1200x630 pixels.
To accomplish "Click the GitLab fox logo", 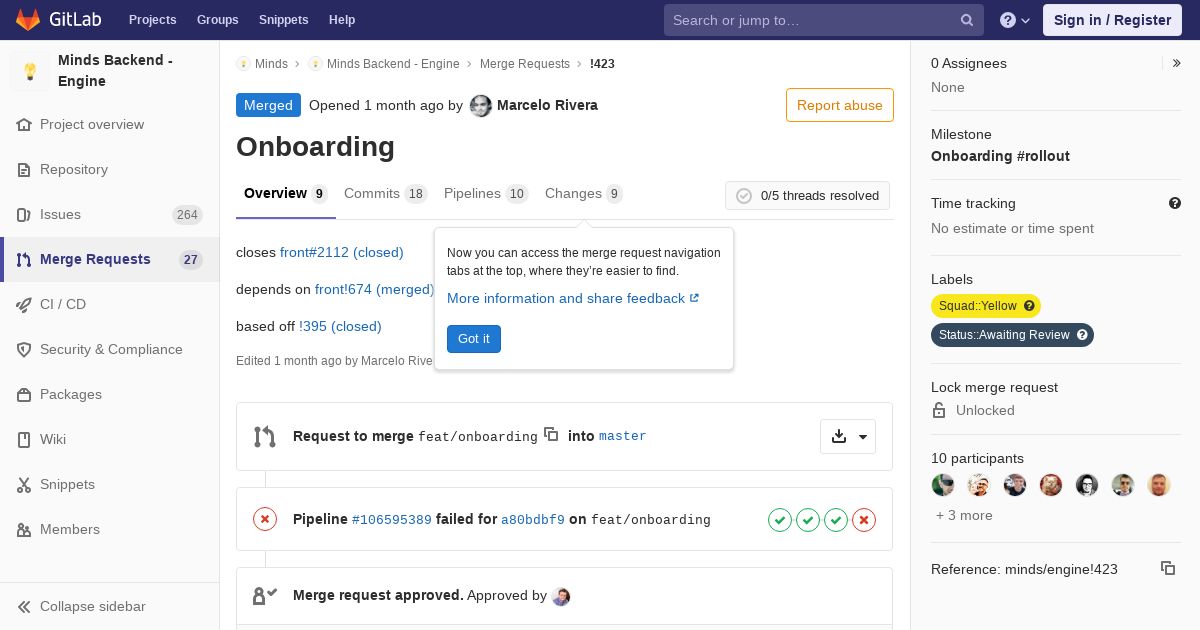I will [x=28, y=20].
